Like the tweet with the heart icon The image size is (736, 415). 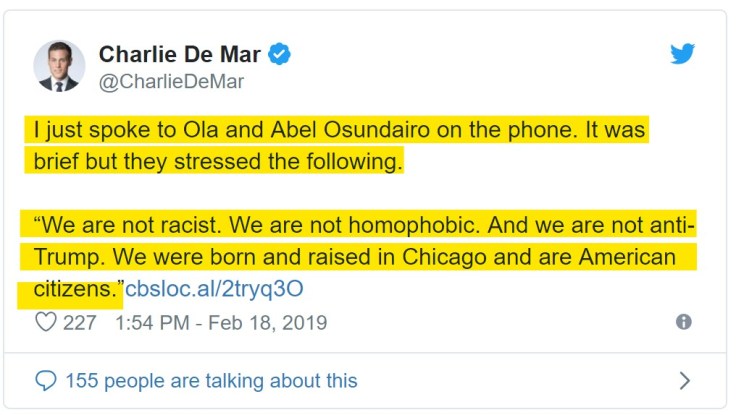46,322
